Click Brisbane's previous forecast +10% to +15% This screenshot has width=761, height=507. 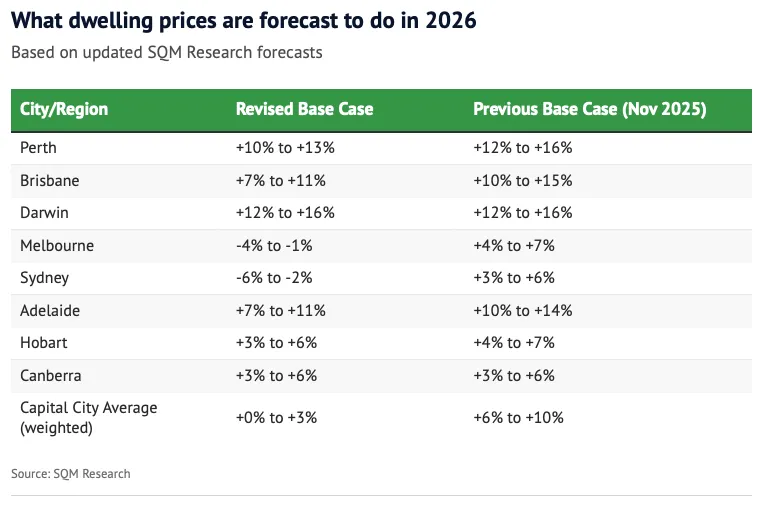tap(523, 180)
